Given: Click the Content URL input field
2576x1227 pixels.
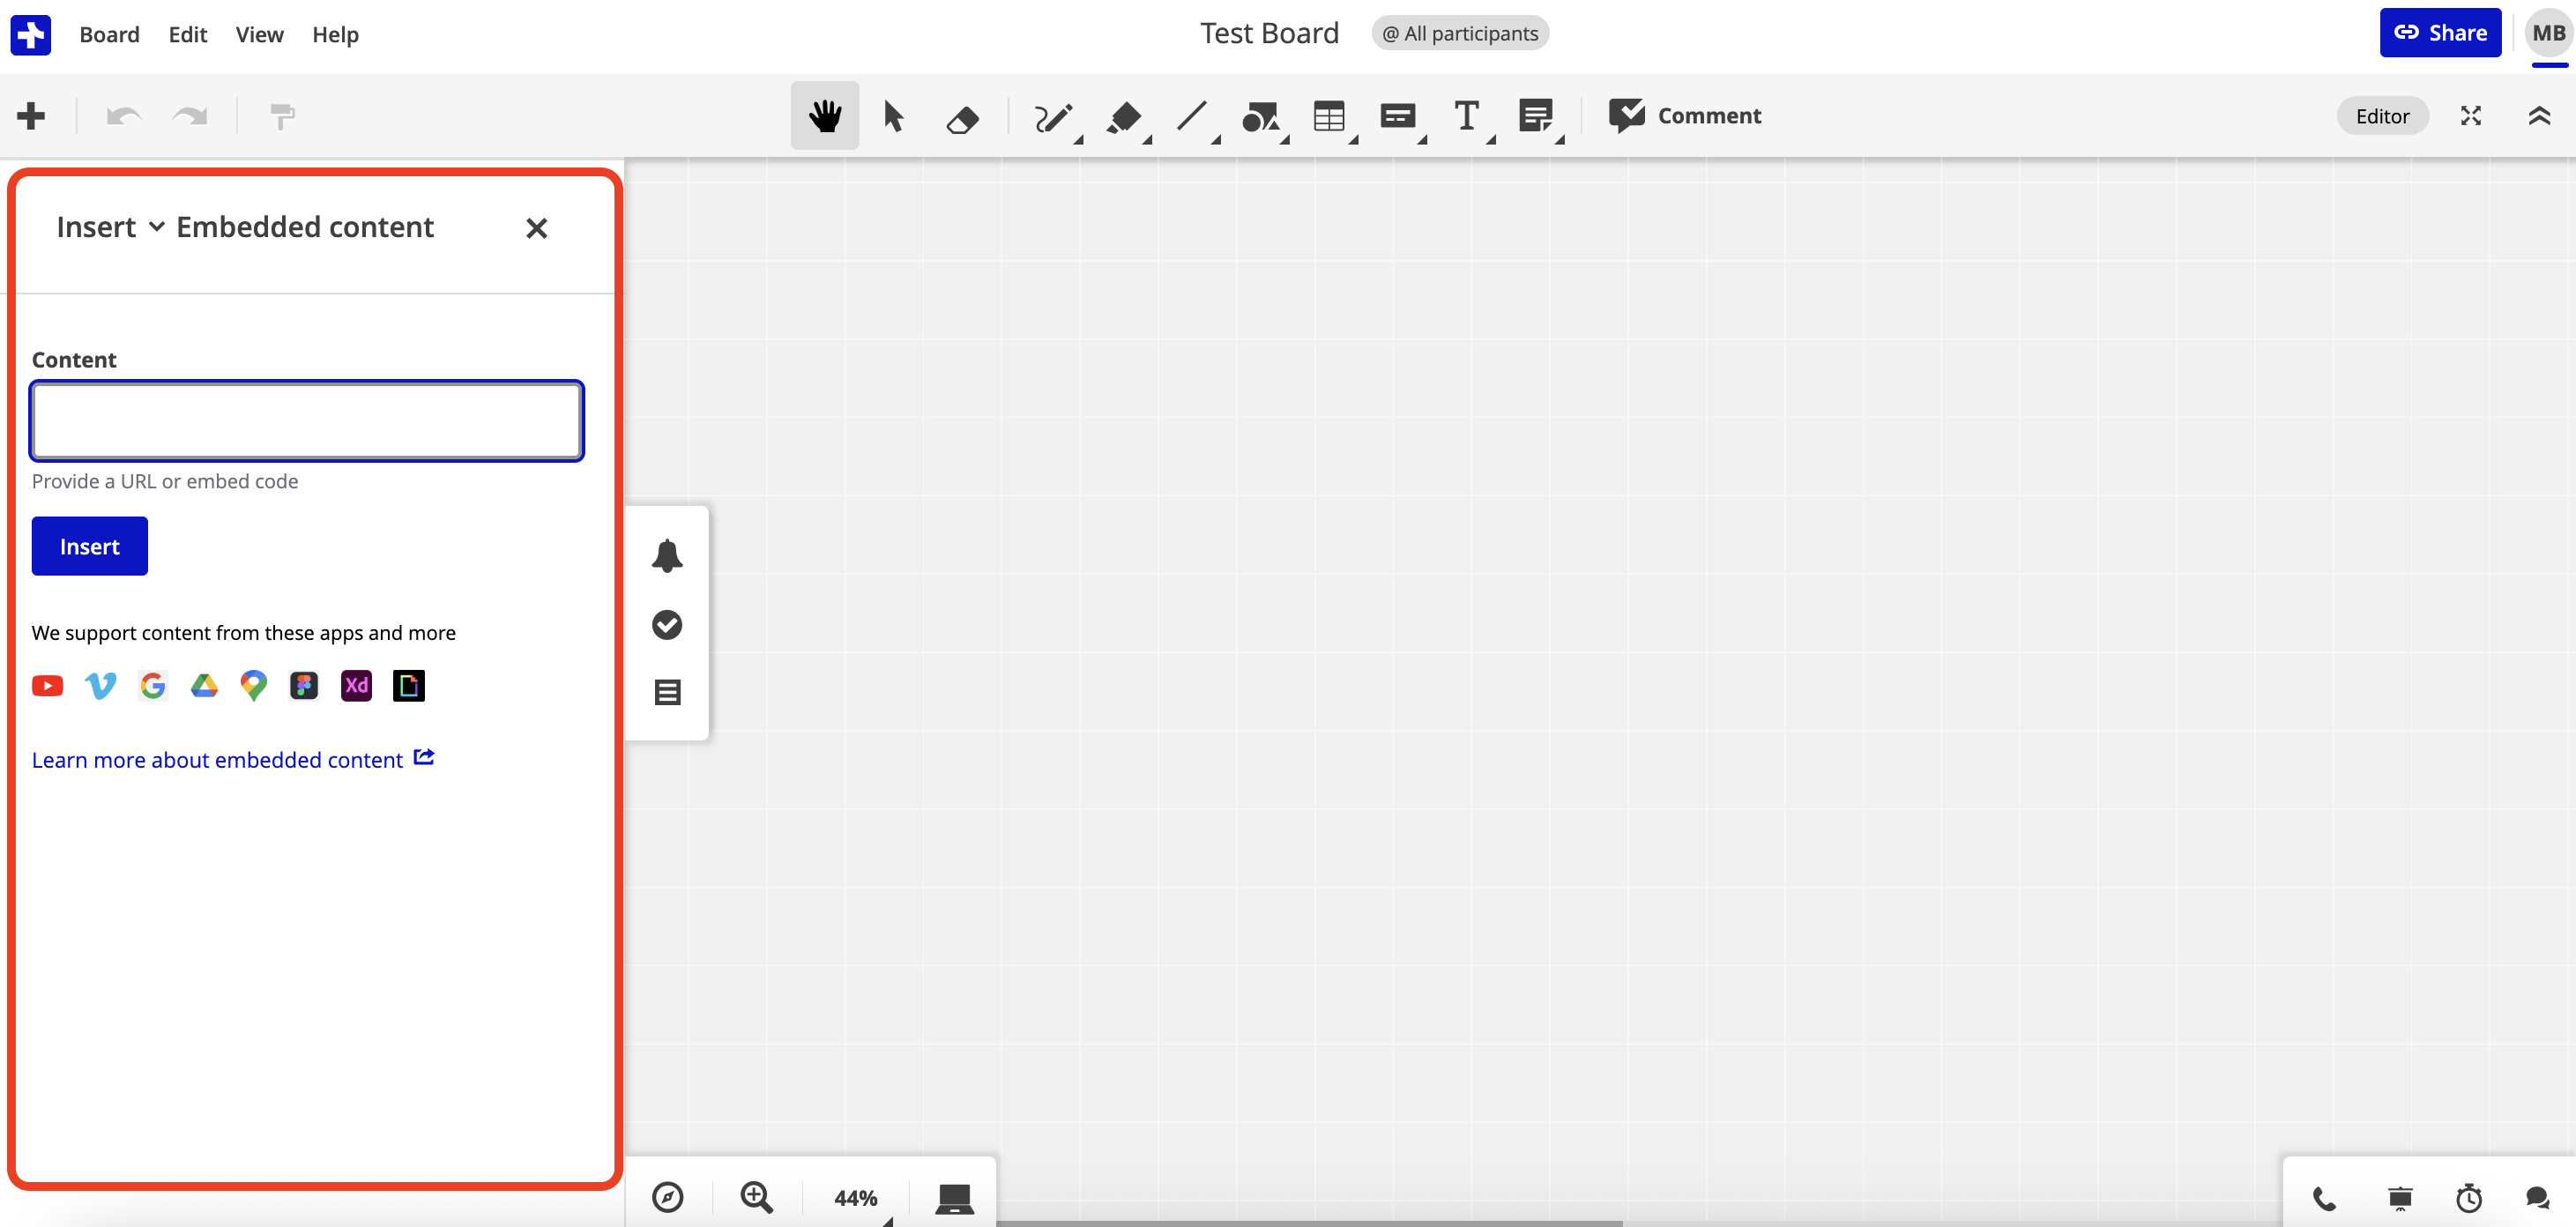Looking at the screenshot, I should 306,421.
